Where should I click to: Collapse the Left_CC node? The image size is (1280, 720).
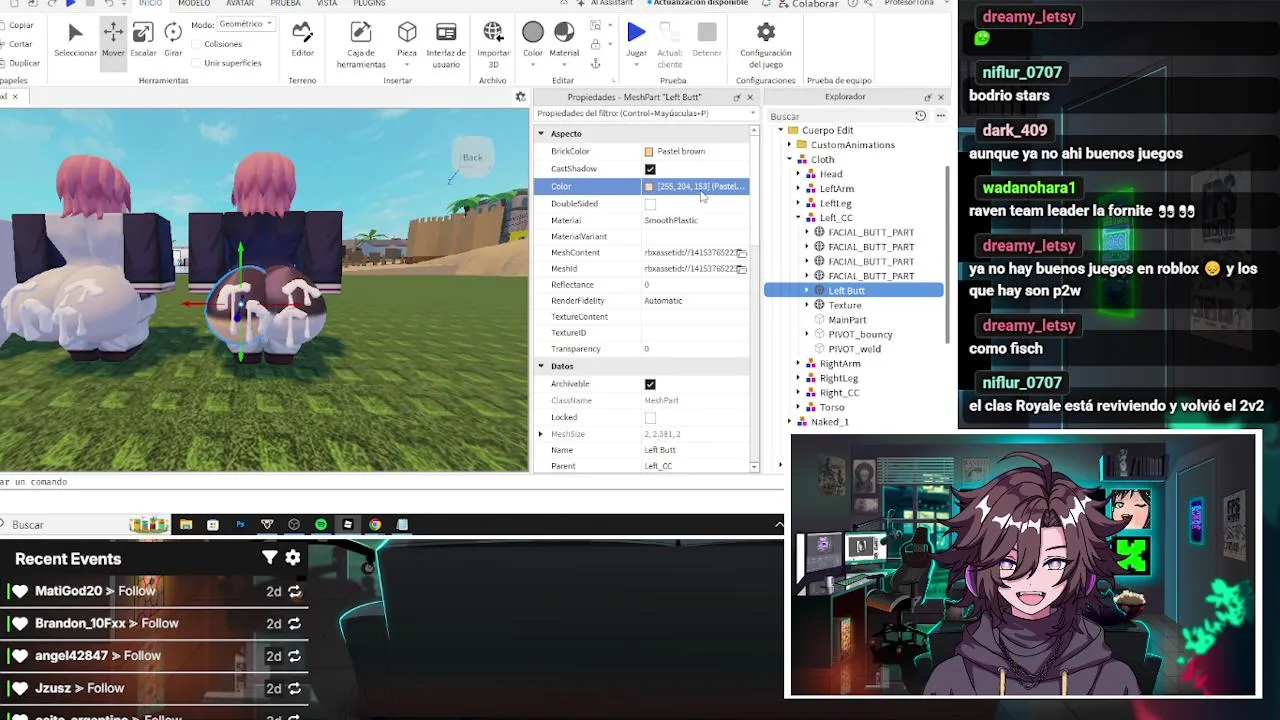point(798,217)
